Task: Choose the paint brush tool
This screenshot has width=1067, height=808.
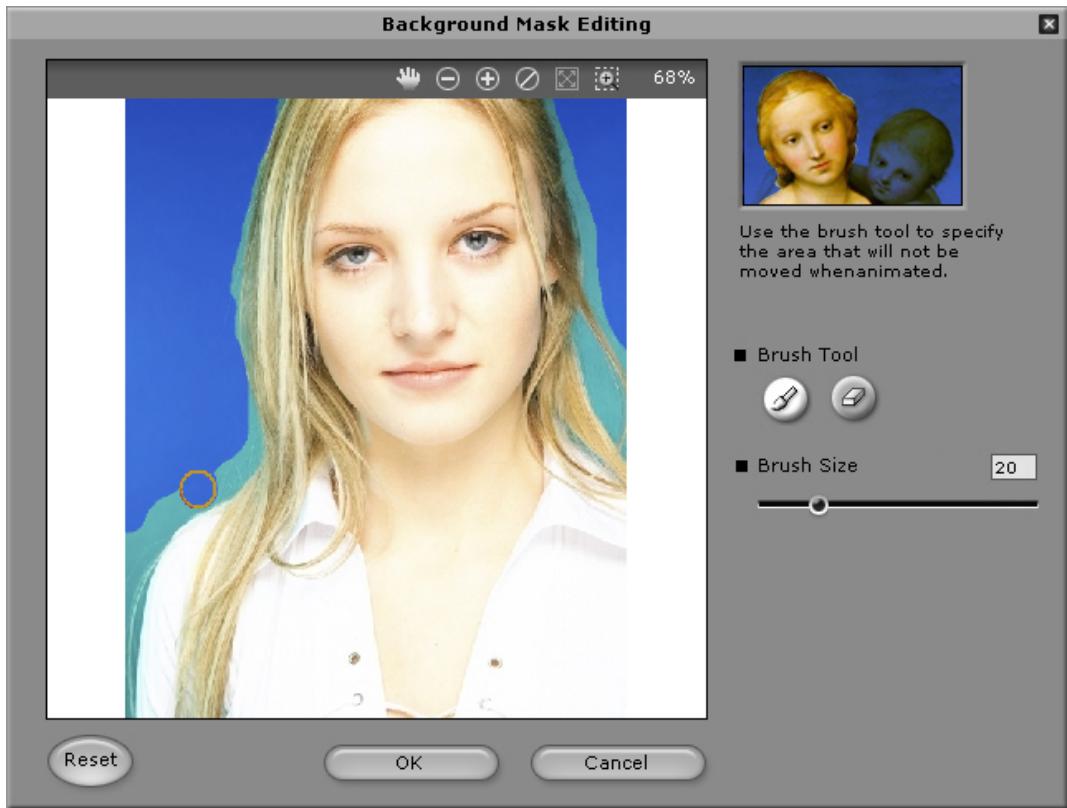Action: click(x=786, y=398)
